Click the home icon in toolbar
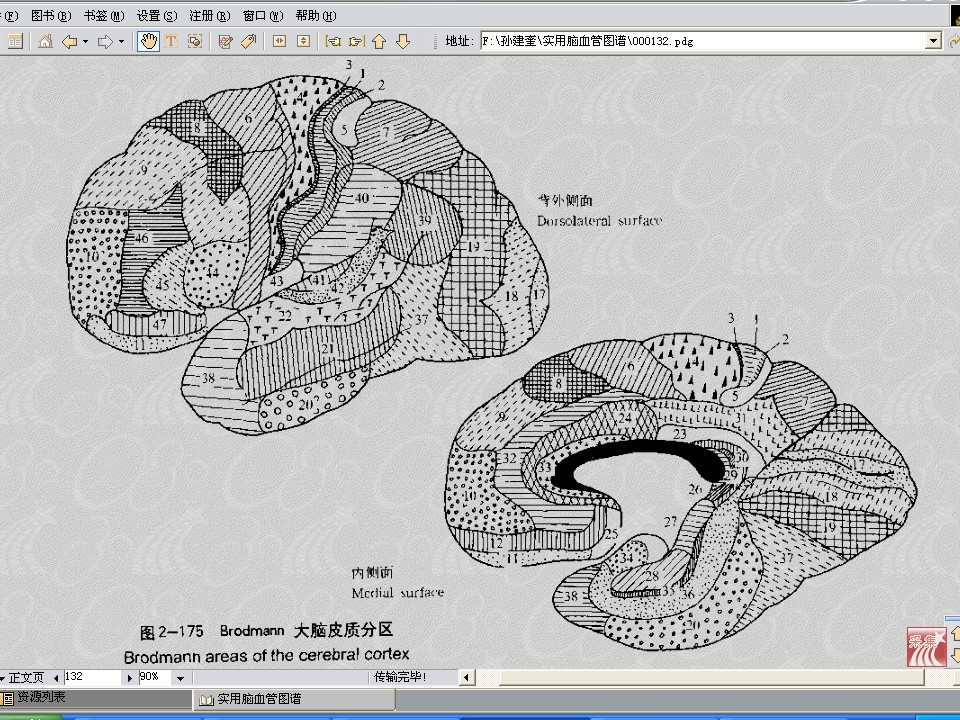 point(45,41)
